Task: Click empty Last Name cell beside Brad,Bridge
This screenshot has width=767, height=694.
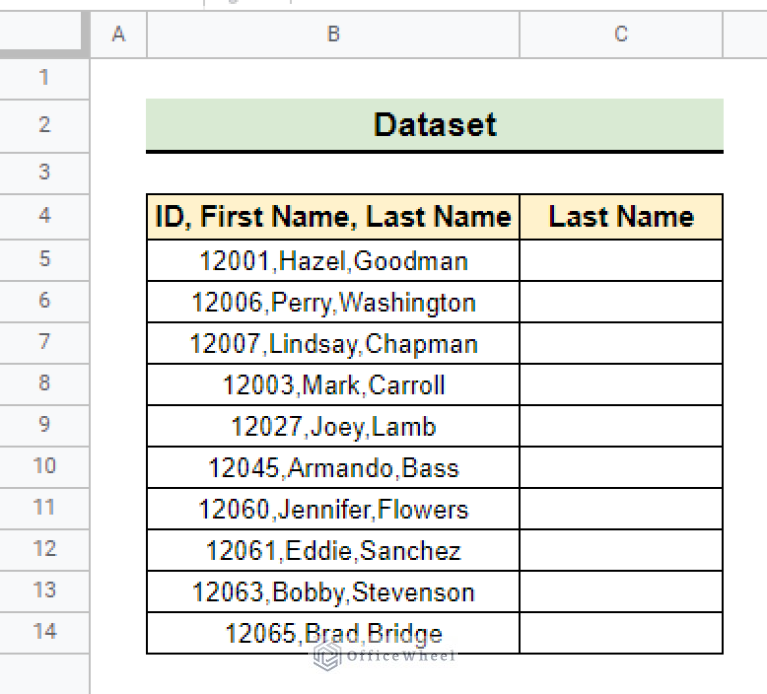Action: [621, 633]
